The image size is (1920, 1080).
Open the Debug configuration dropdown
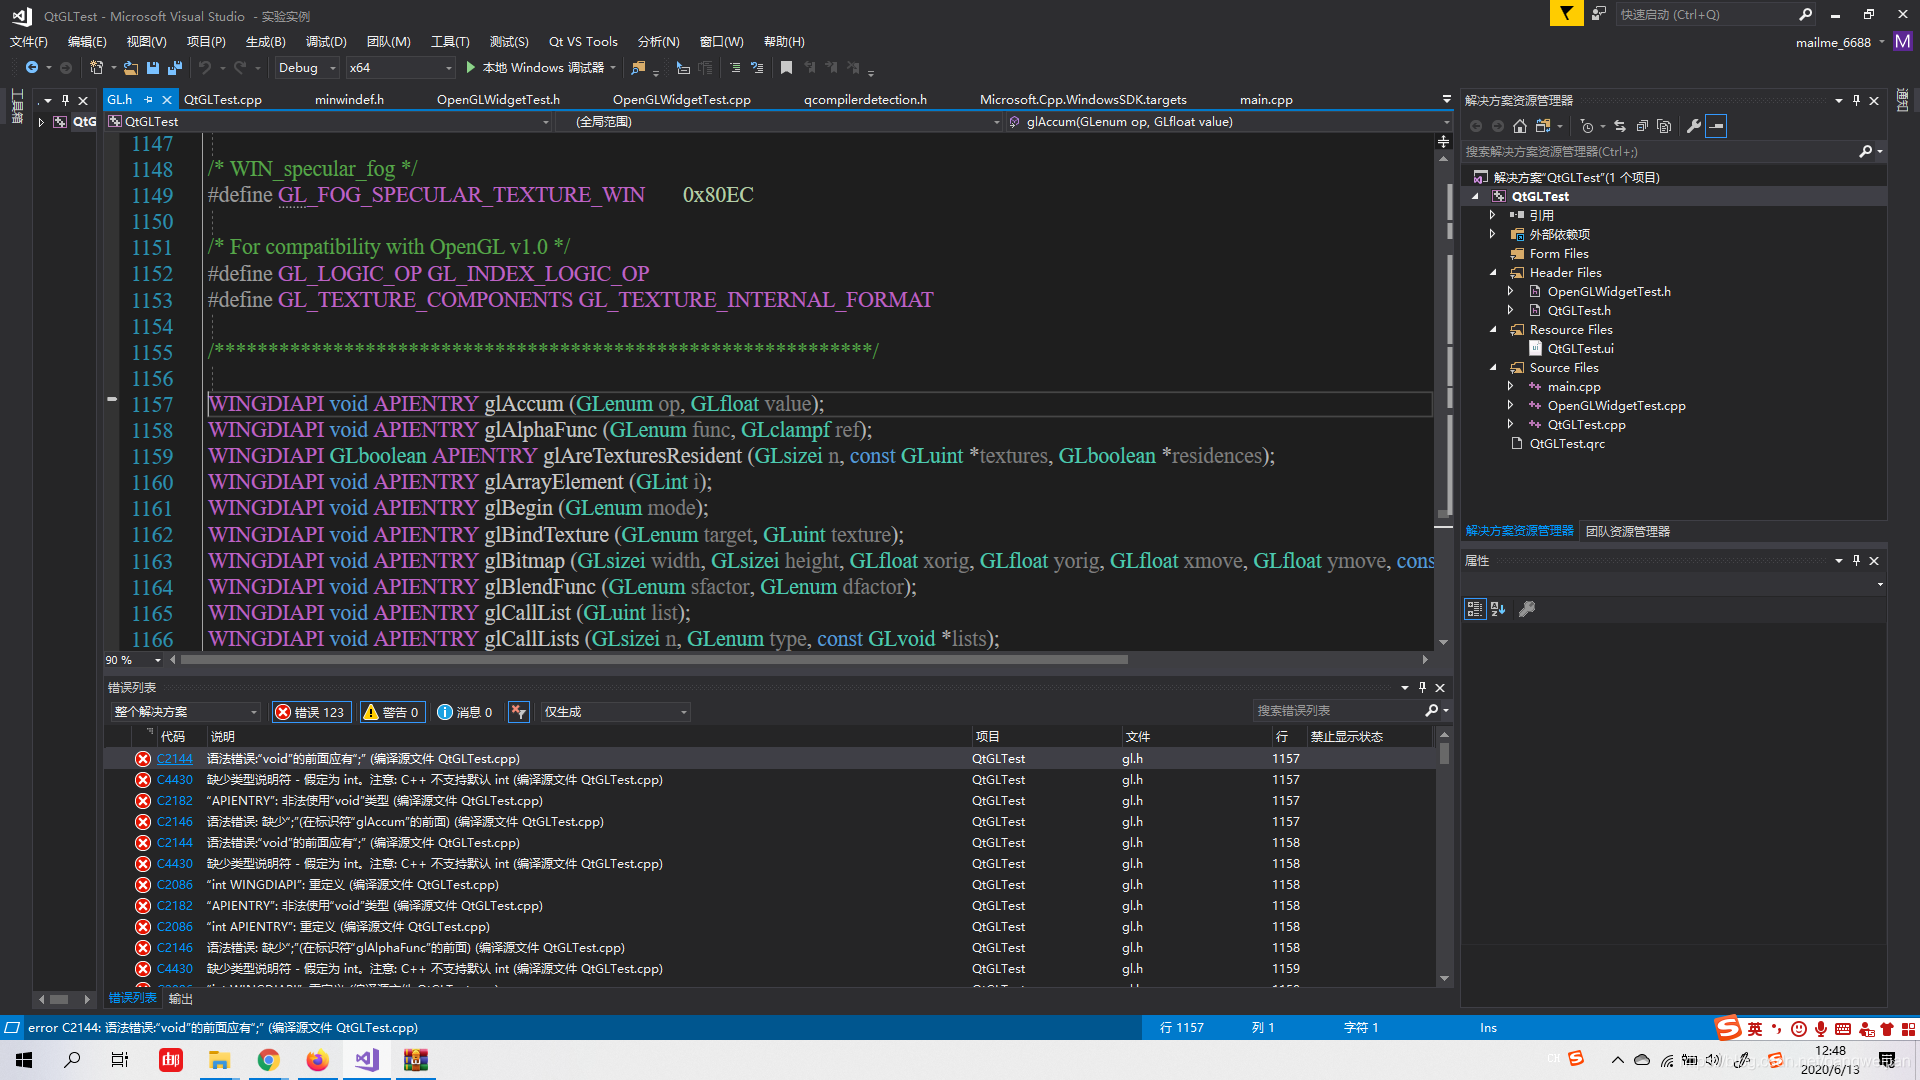[306, 67]
